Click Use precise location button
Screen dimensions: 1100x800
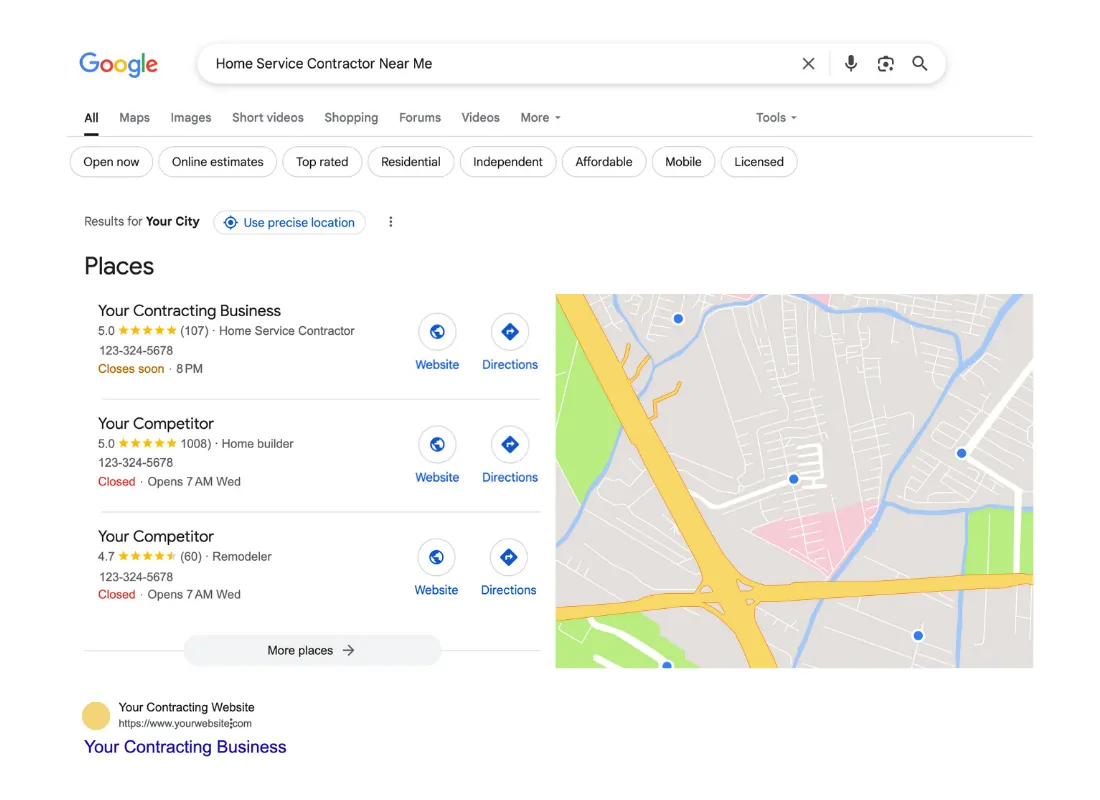pyautogui.click(x=290, y=222)
